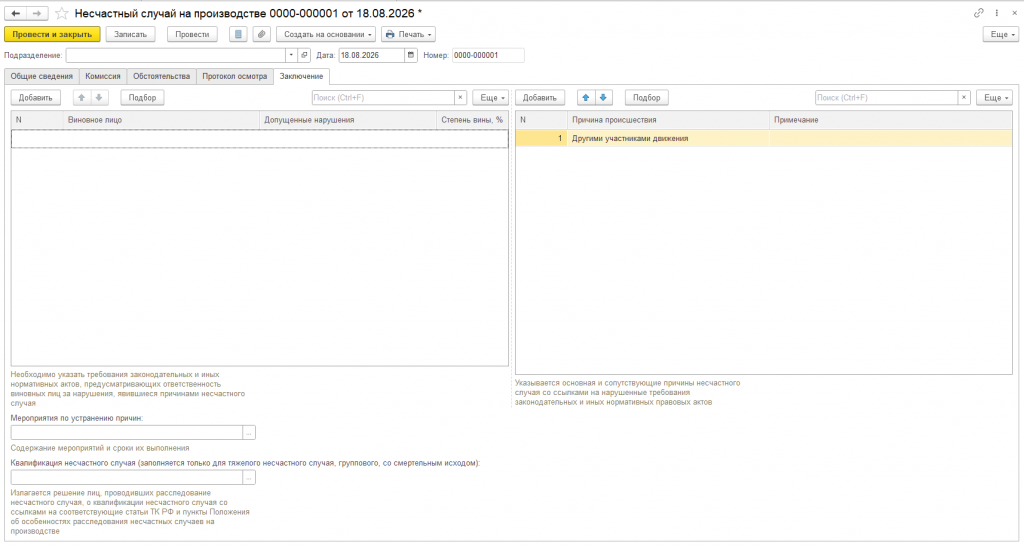This screenshot has width=1024, height=548.
Task: Switch to Комиссия tab
Action: click(x=103, y=76)
